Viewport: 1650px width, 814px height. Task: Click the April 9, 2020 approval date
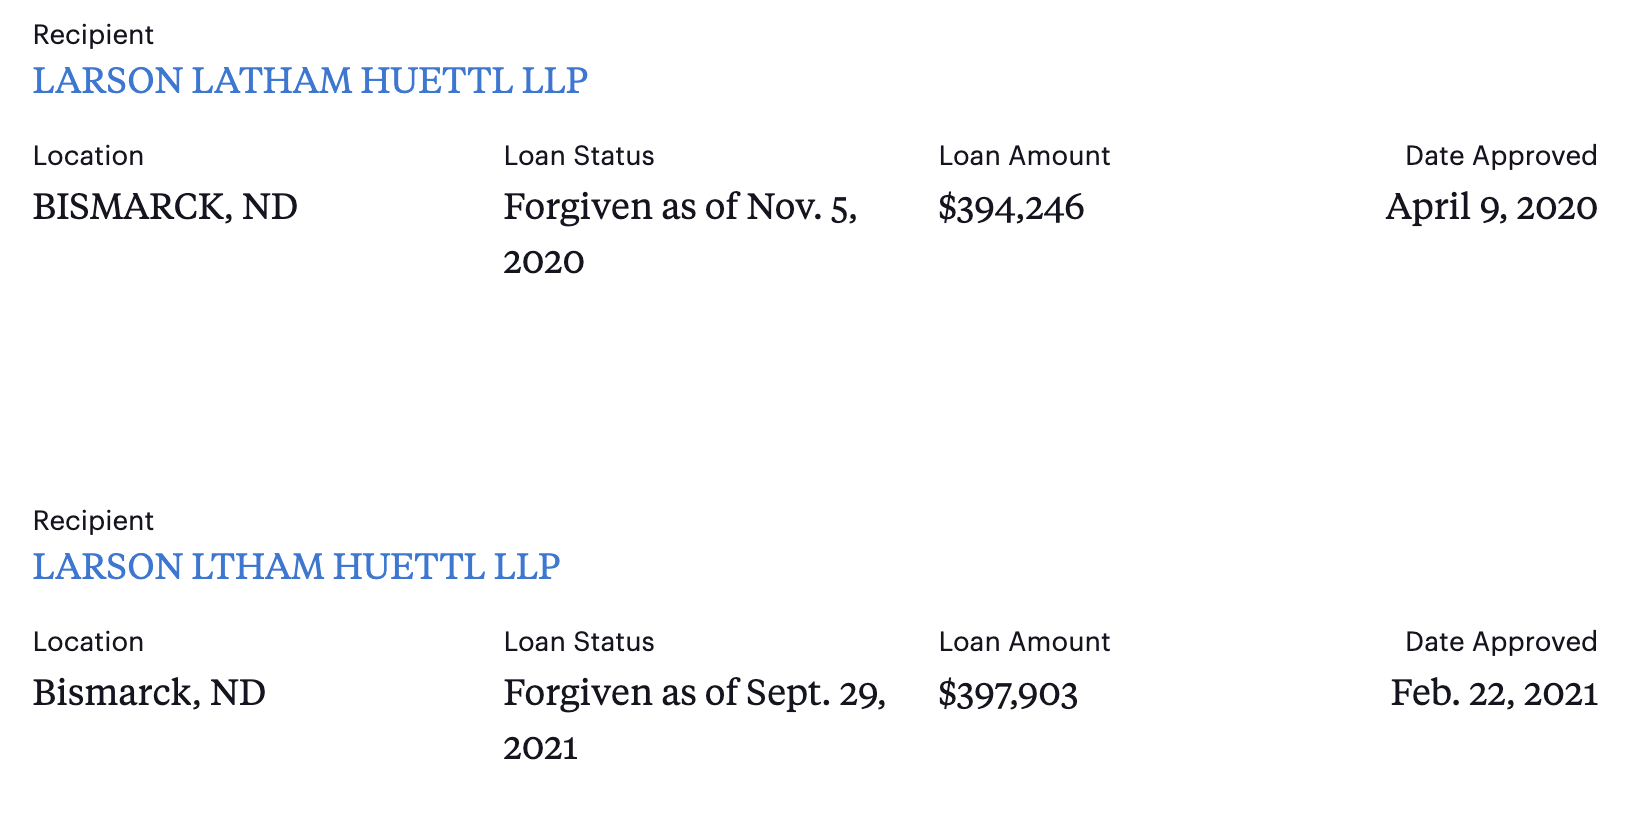pos(1491,207)
